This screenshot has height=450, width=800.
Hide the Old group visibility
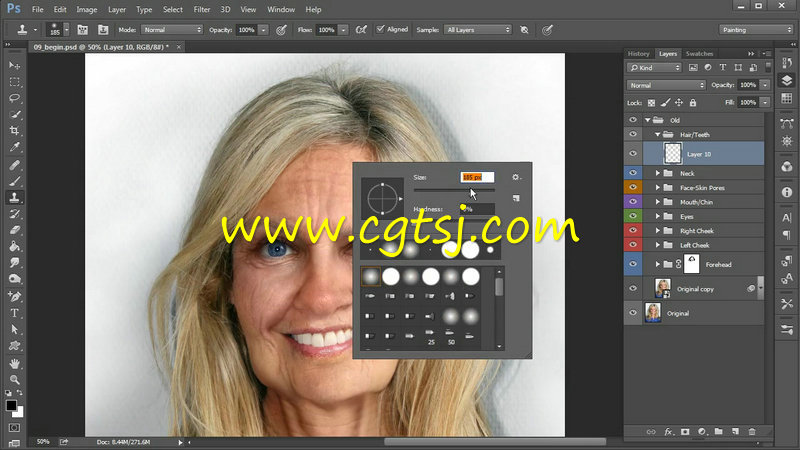[x=633, y=120]
